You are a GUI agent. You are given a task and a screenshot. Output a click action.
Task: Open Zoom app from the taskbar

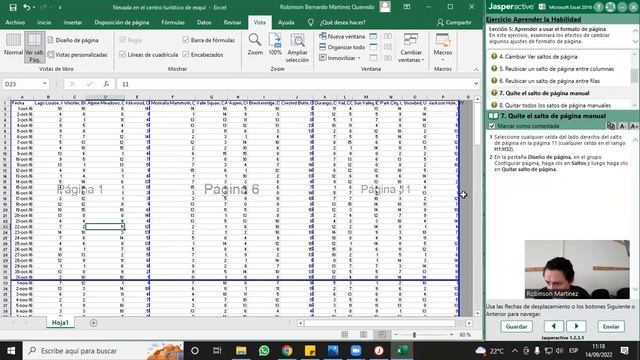point(356,351)
